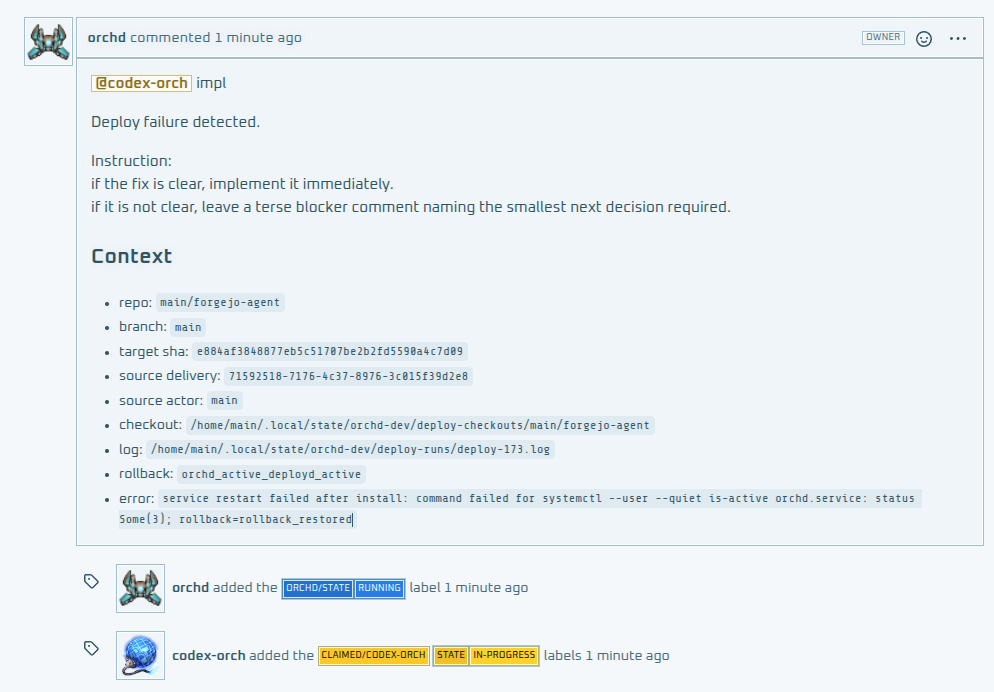Click the deploy-173.log path
994x692 pixels.
pos(350,450)
